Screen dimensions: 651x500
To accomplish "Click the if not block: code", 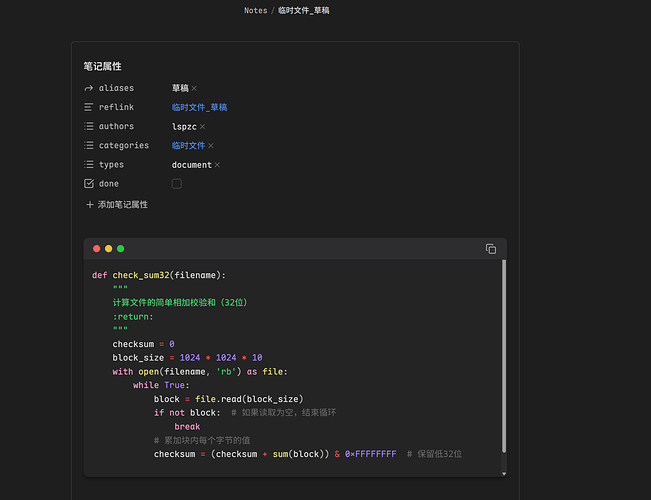I will [x=187, y=413].
